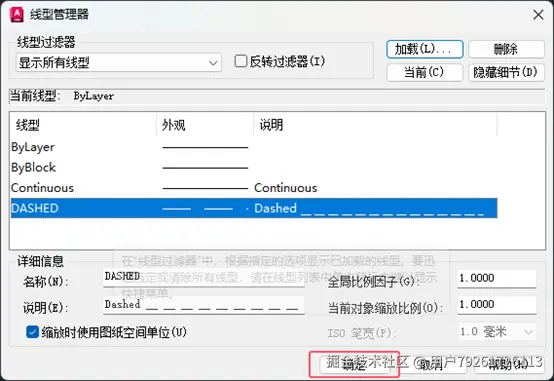Click the 帮助(H) button
Image resolution: width=554 pixels, height=381 pixels.
tap(509, 364)
